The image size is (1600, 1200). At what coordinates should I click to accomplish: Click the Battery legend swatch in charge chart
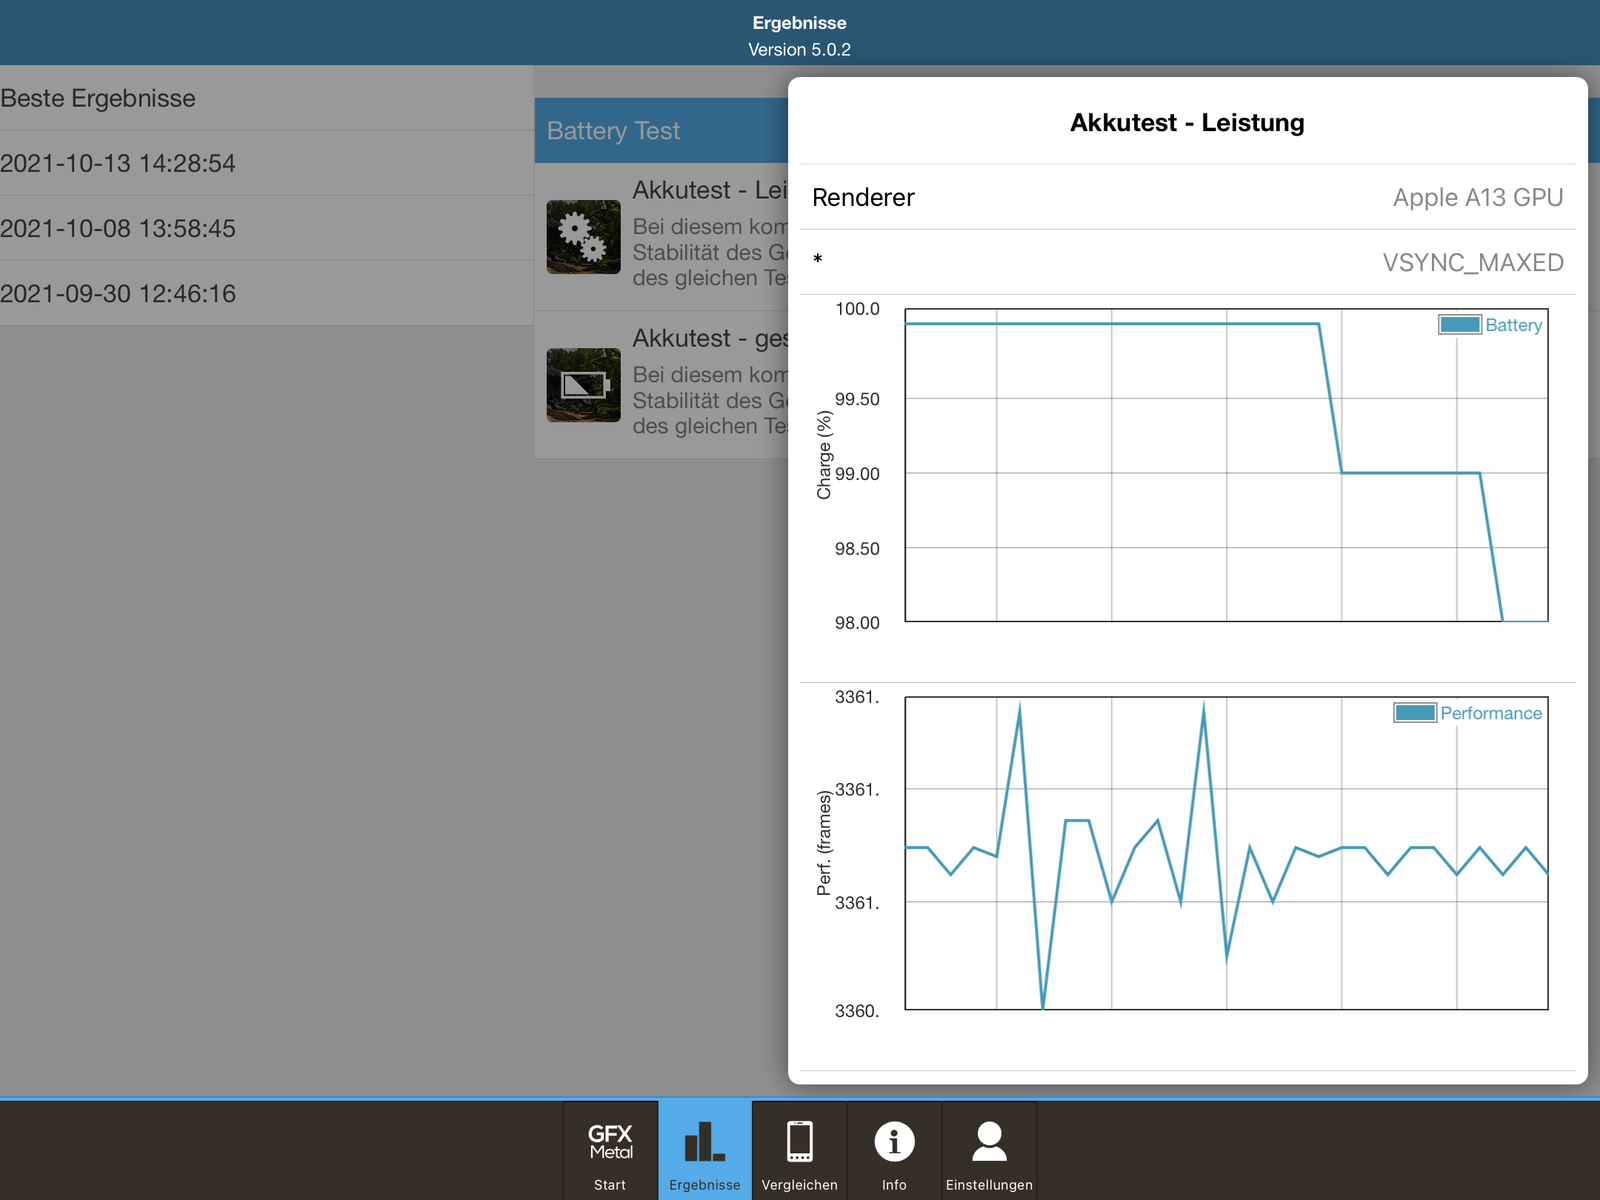(1460, 325)
